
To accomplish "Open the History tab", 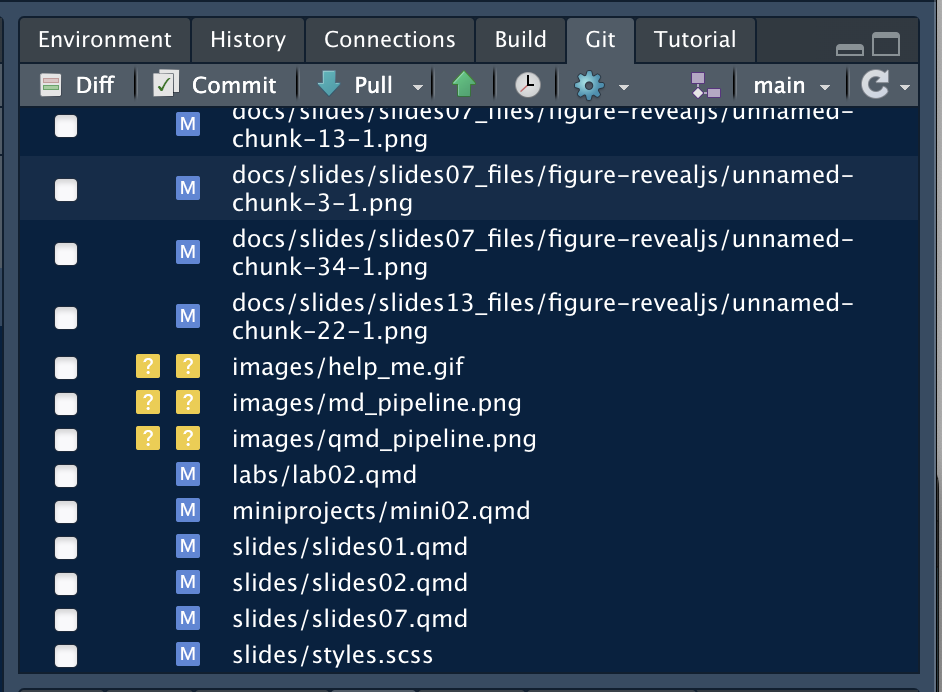I will pyautogui.click(x=248, y=40).
